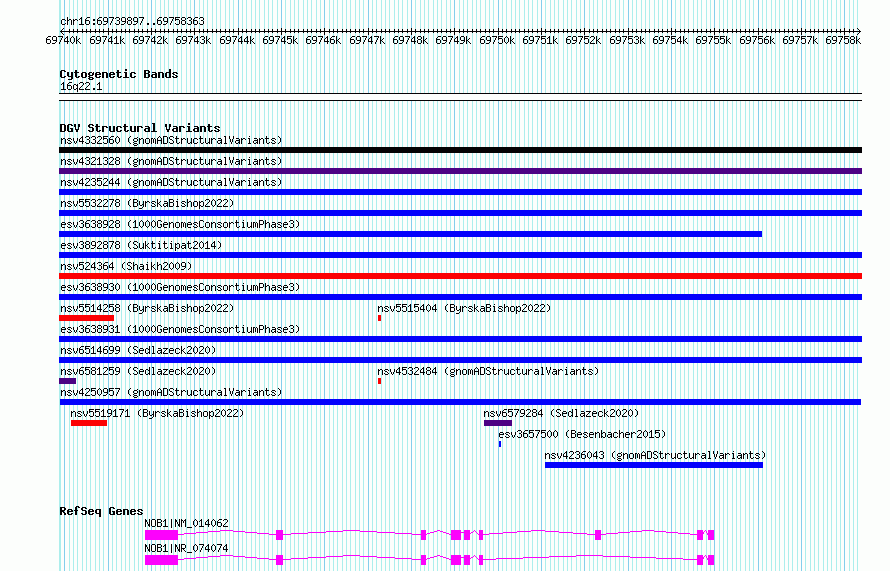Open the esv3657500 Besenbacher2015 label
This screenshot has height=571, width=890.
point(582,434)
